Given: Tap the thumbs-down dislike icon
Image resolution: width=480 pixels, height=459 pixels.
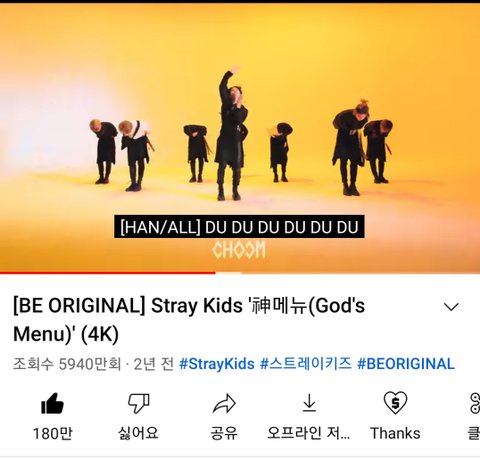Looking at the screenshot, I should (139, 403).
